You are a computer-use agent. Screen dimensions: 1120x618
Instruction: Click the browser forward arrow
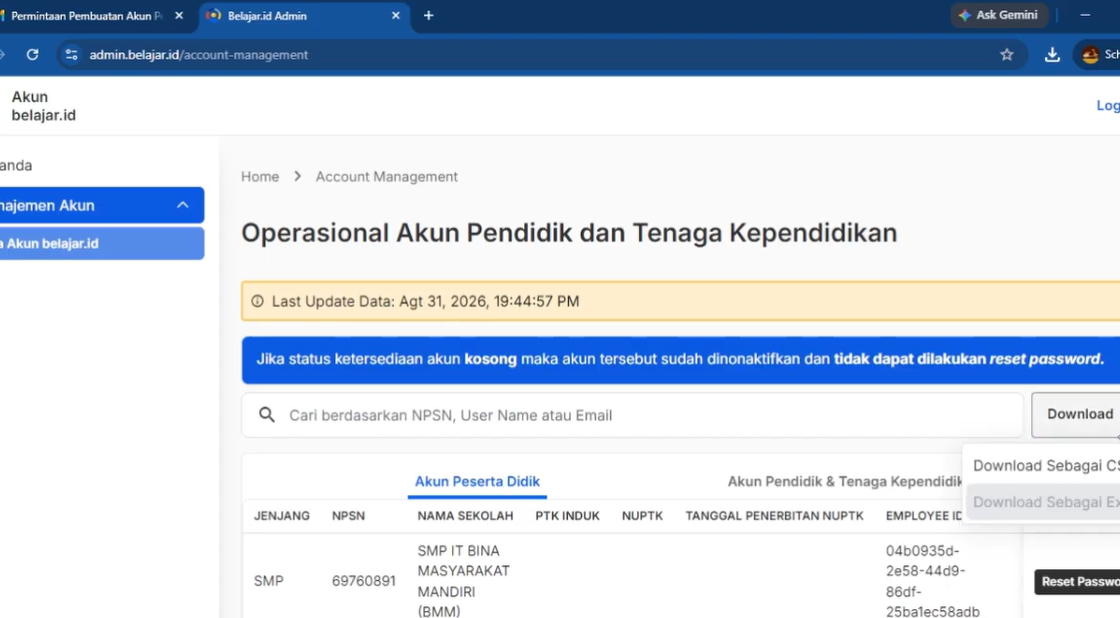(x=2, y=54)
